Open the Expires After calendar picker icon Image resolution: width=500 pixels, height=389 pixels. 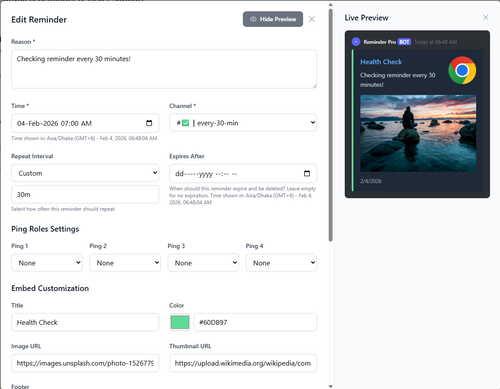pyautogui.click(x=307, y=173)
